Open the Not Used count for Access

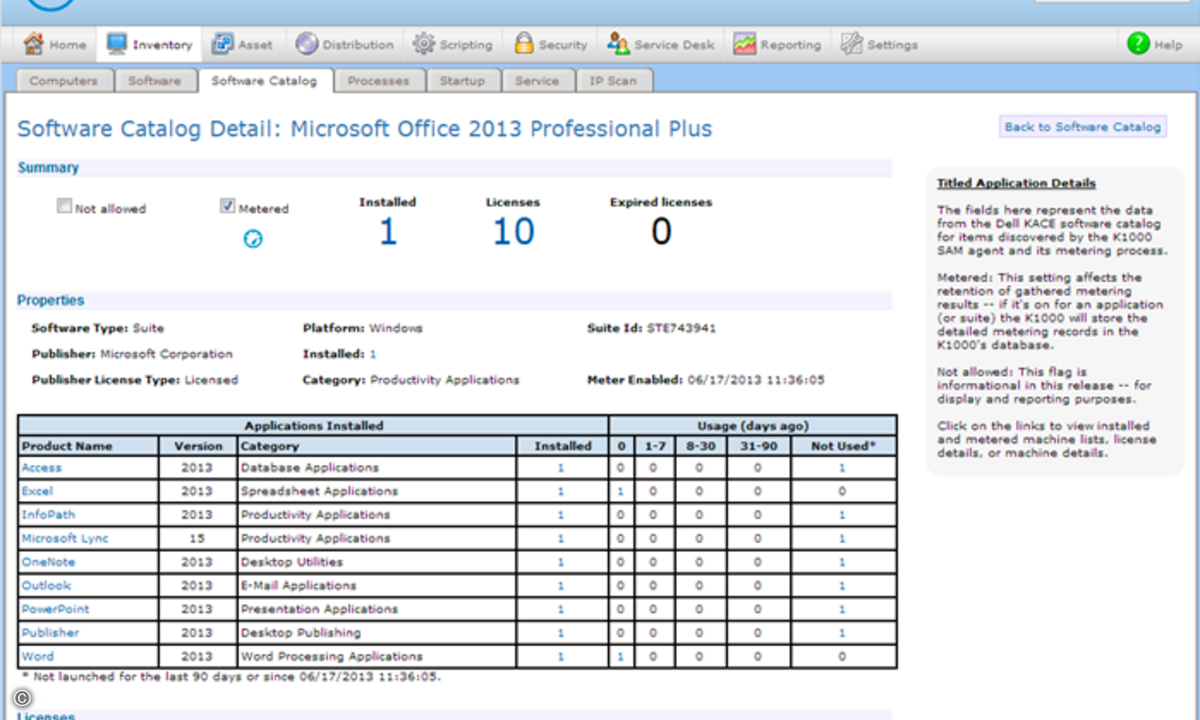coord(842,468)
